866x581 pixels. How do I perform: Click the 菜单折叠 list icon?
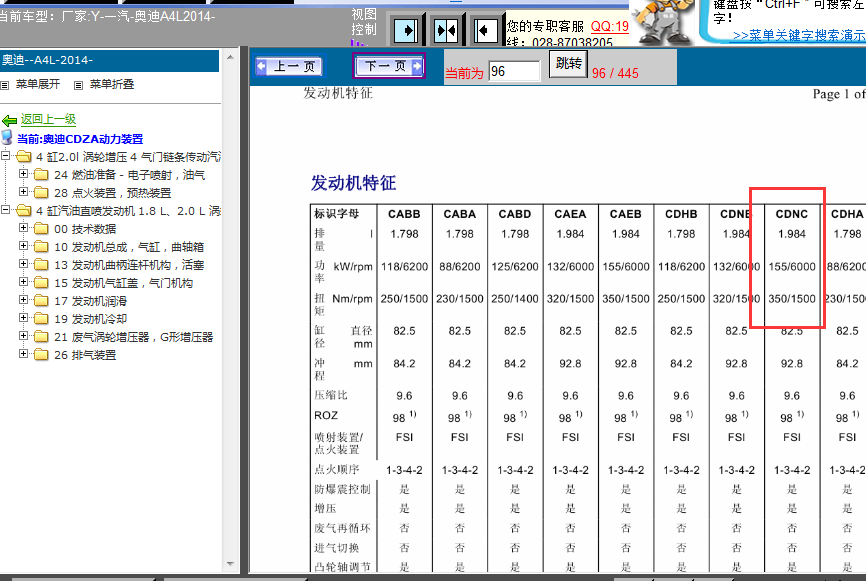tap(78, 85)
